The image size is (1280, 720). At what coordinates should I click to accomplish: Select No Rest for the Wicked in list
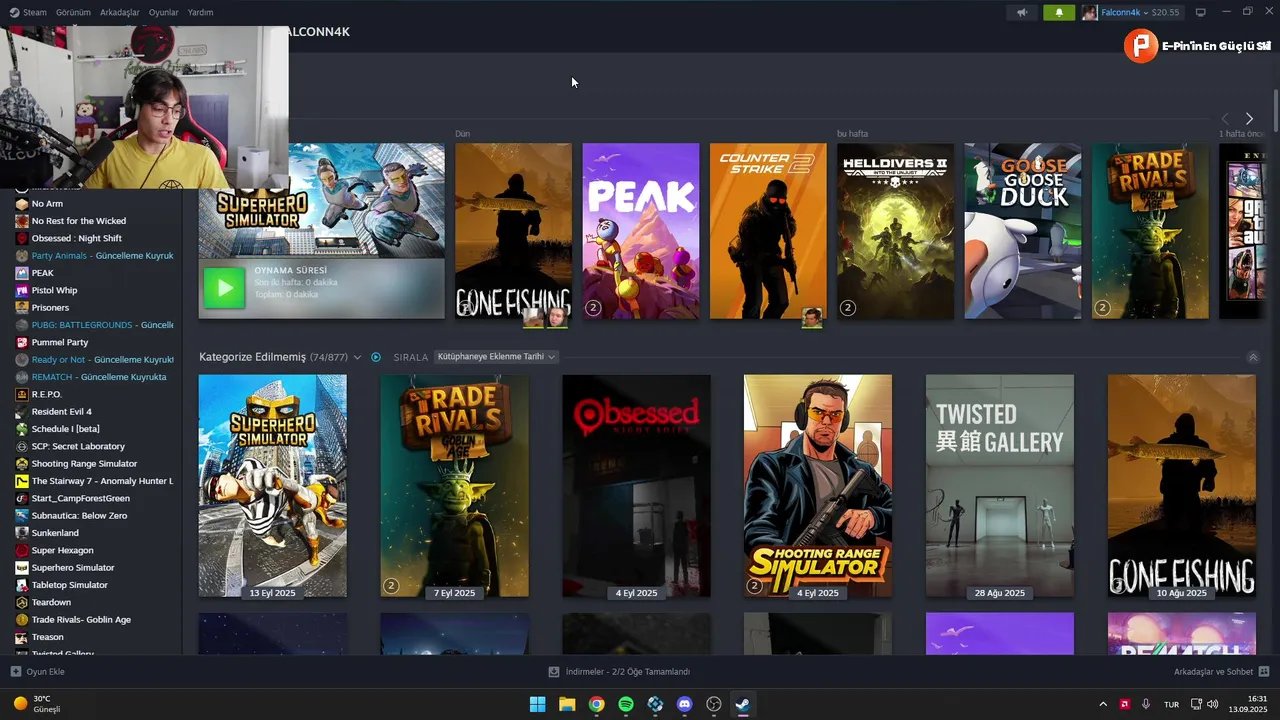78,221
